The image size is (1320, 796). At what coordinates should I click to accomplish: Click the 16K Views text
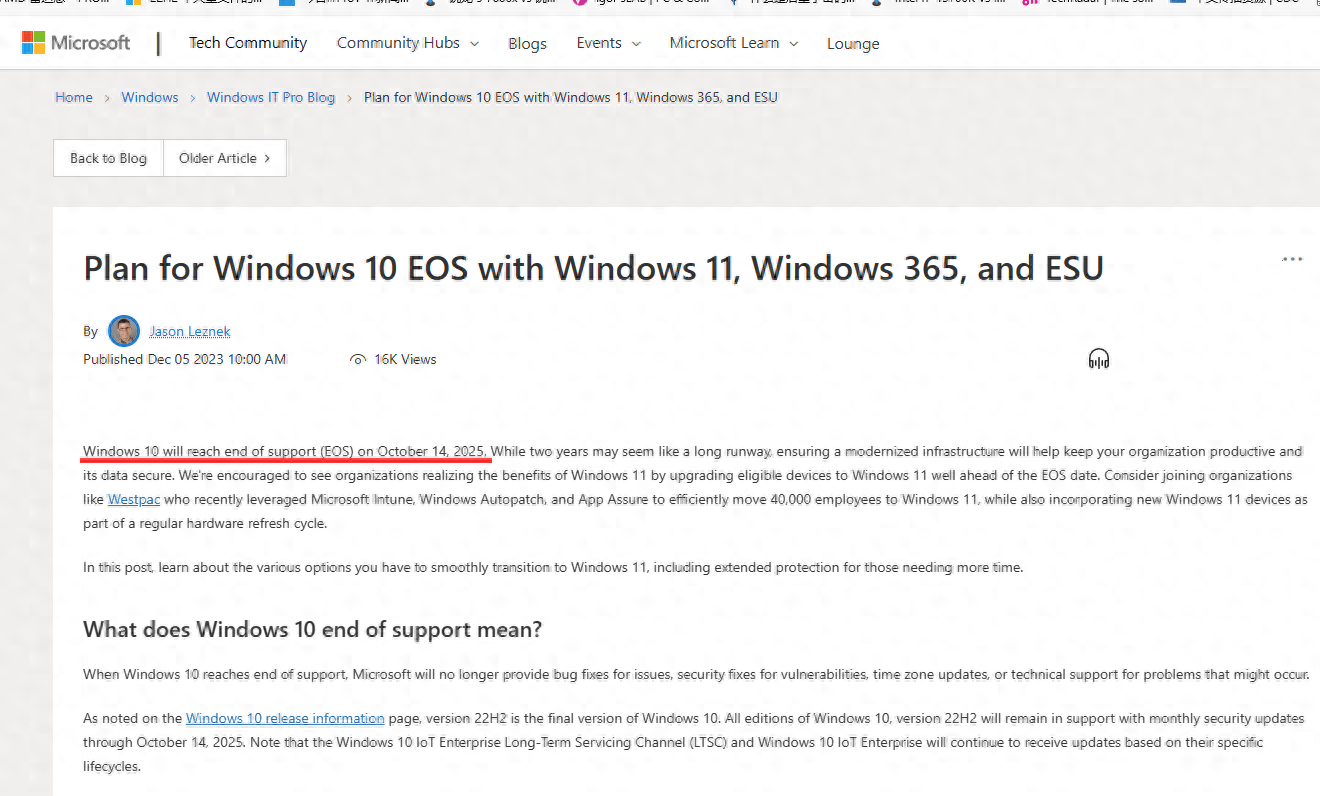405,359
